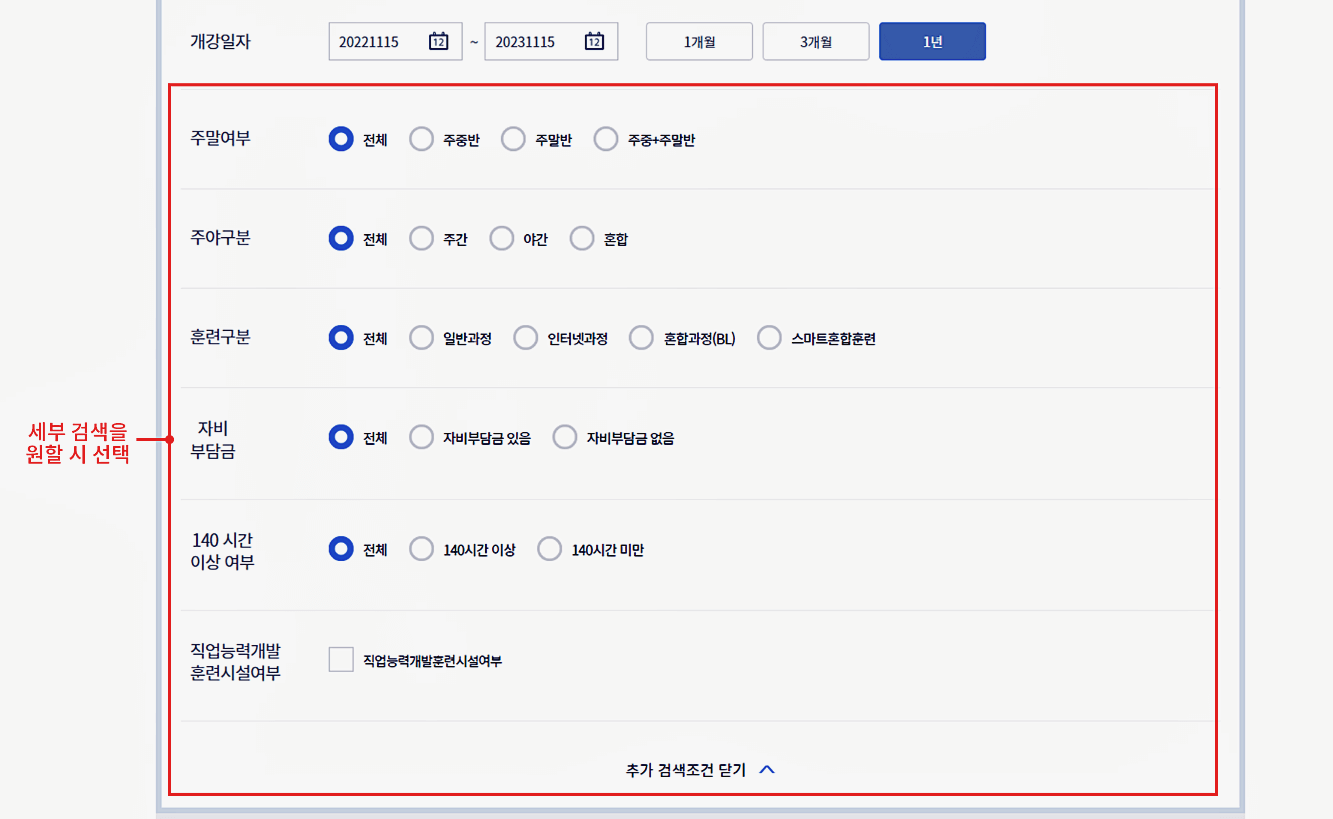Select 전체 radio for 주말여부
1333x819 pixels.
[341, 139]
